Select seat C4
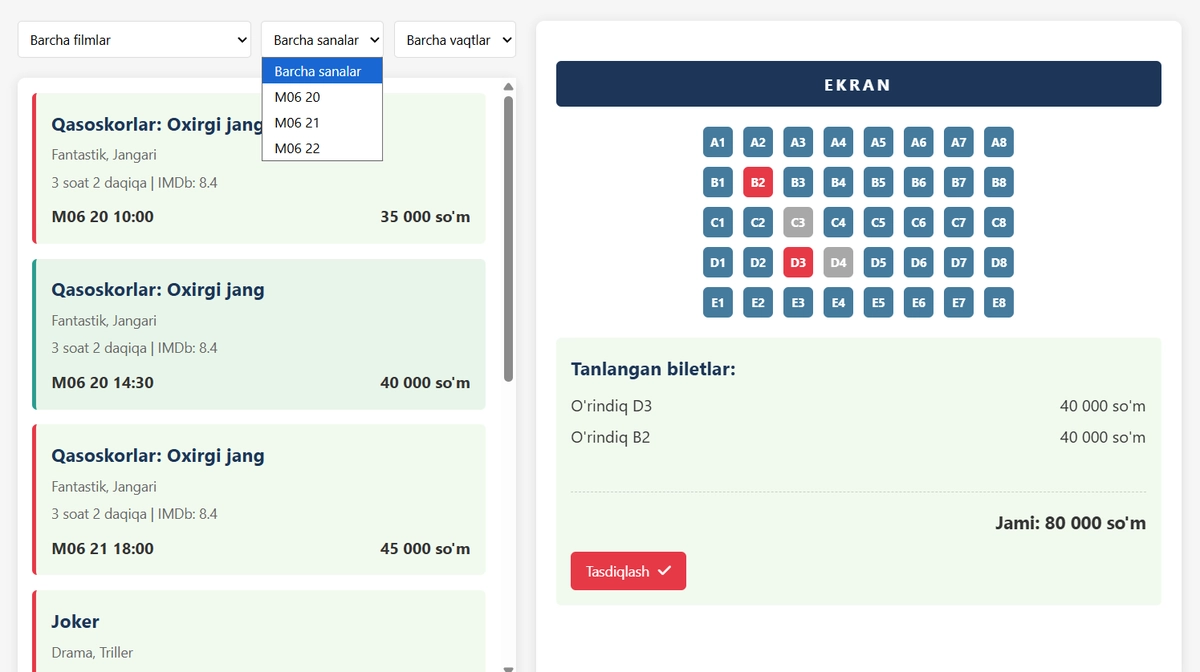The image size is (1200, 672). coord(838,222)
